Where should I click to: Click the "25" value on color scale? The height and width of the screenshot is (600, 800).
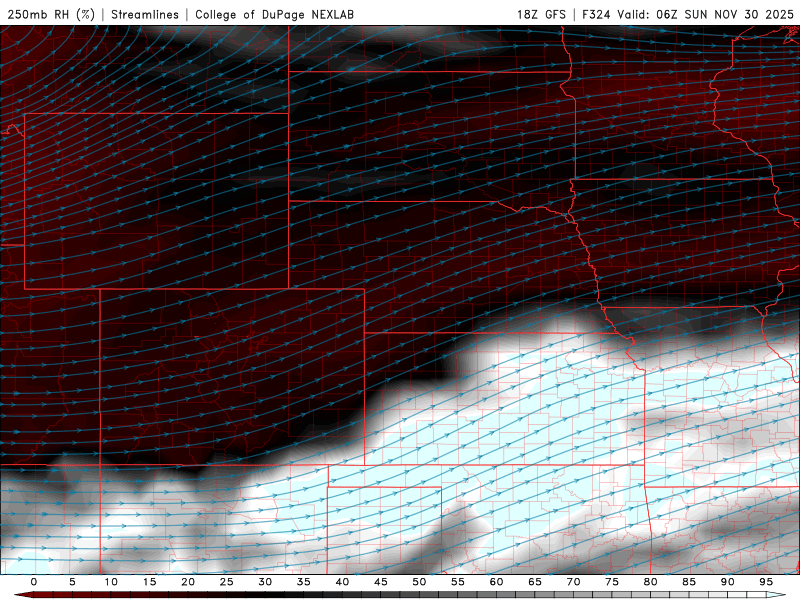227,582
